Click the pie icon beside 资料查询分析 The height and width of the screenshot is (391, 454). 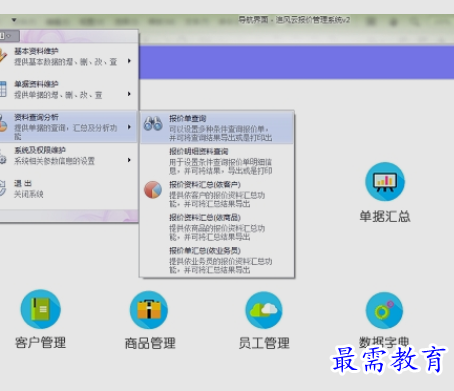pos(3,123)
